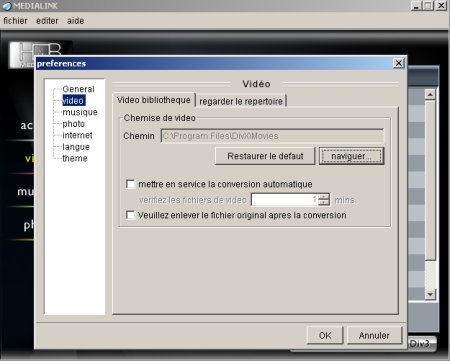Open the aide menu
The image size is (450, 361).
point(75,21)
